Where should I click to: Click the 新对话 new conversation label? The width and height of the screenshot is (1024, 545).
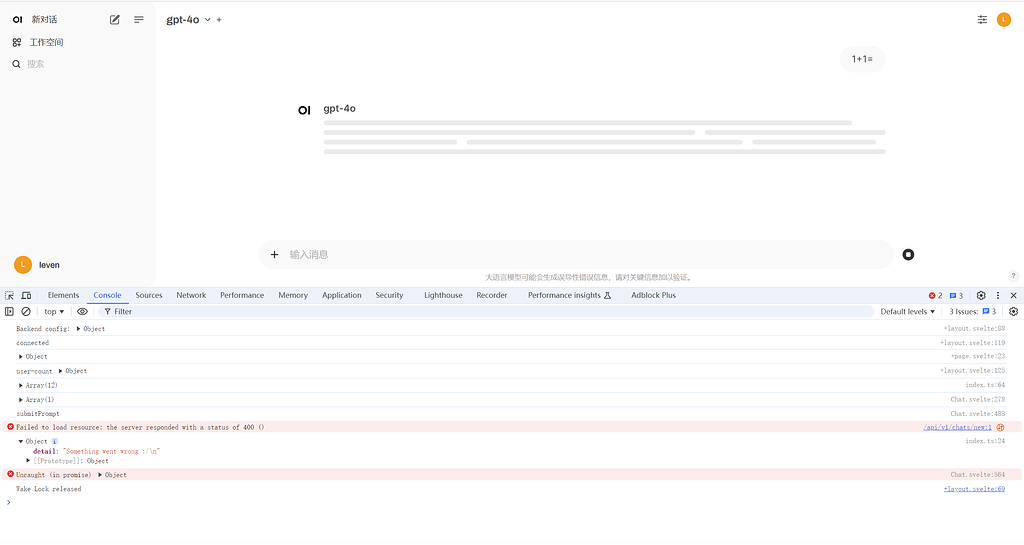pos(44,20)
